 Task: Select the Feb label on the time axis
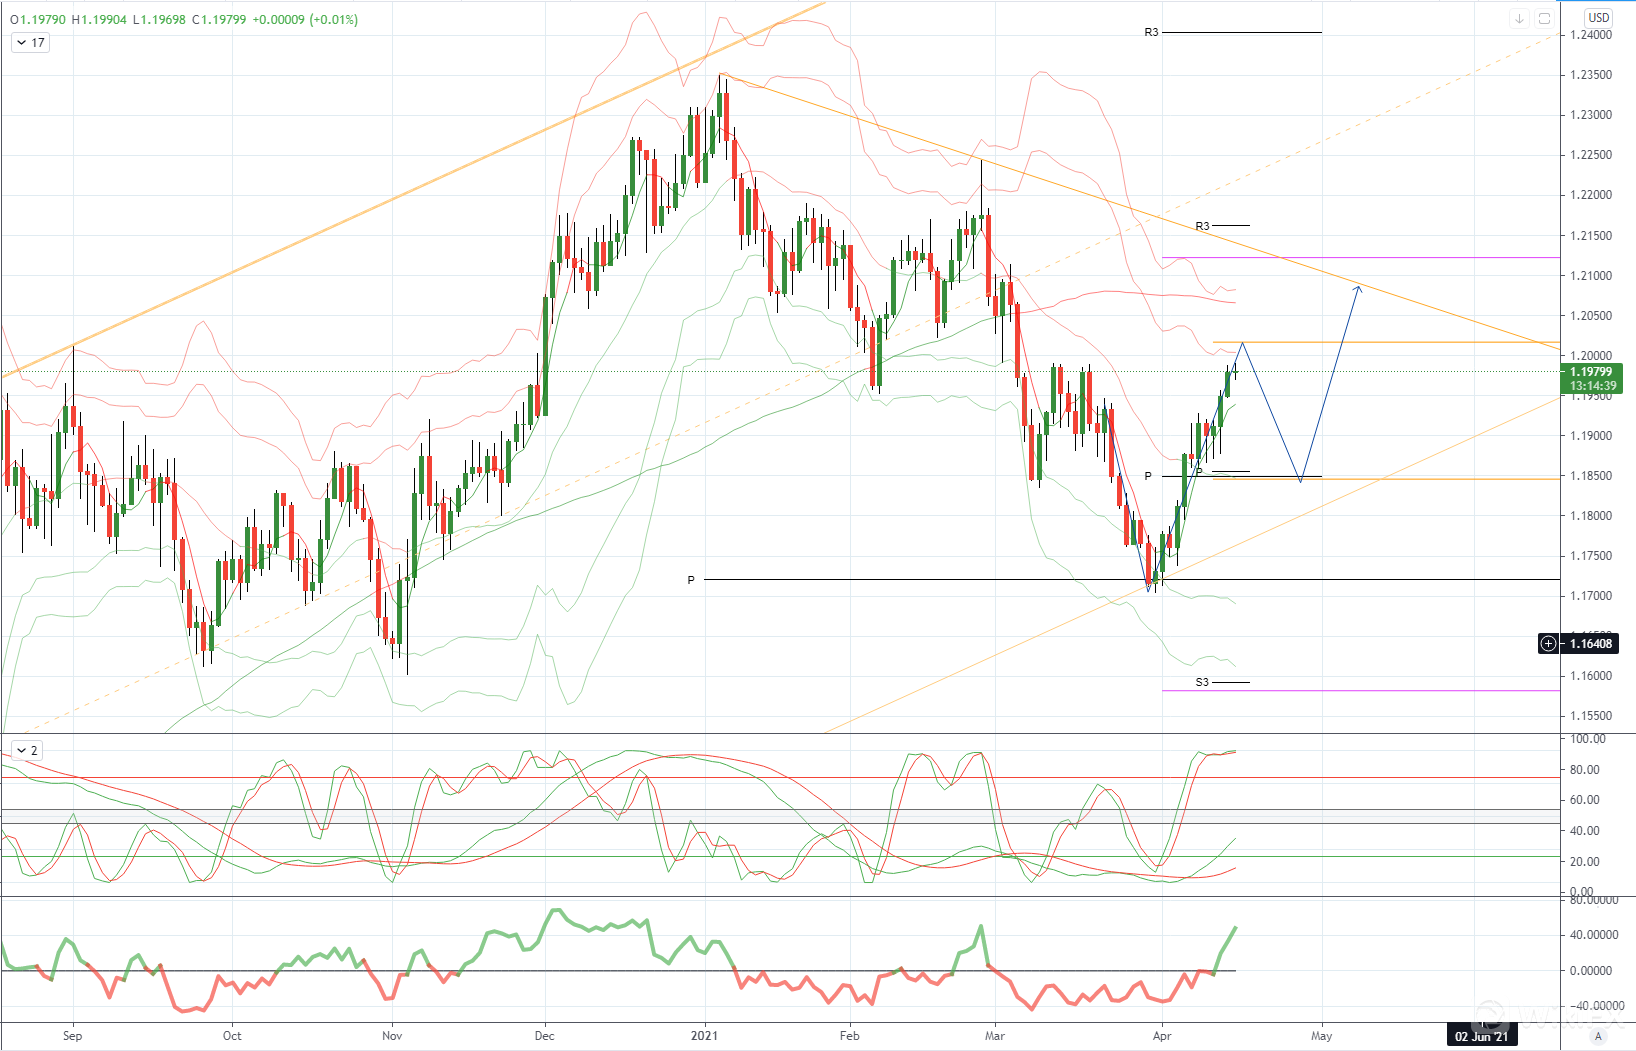[x=849, y=1036]
